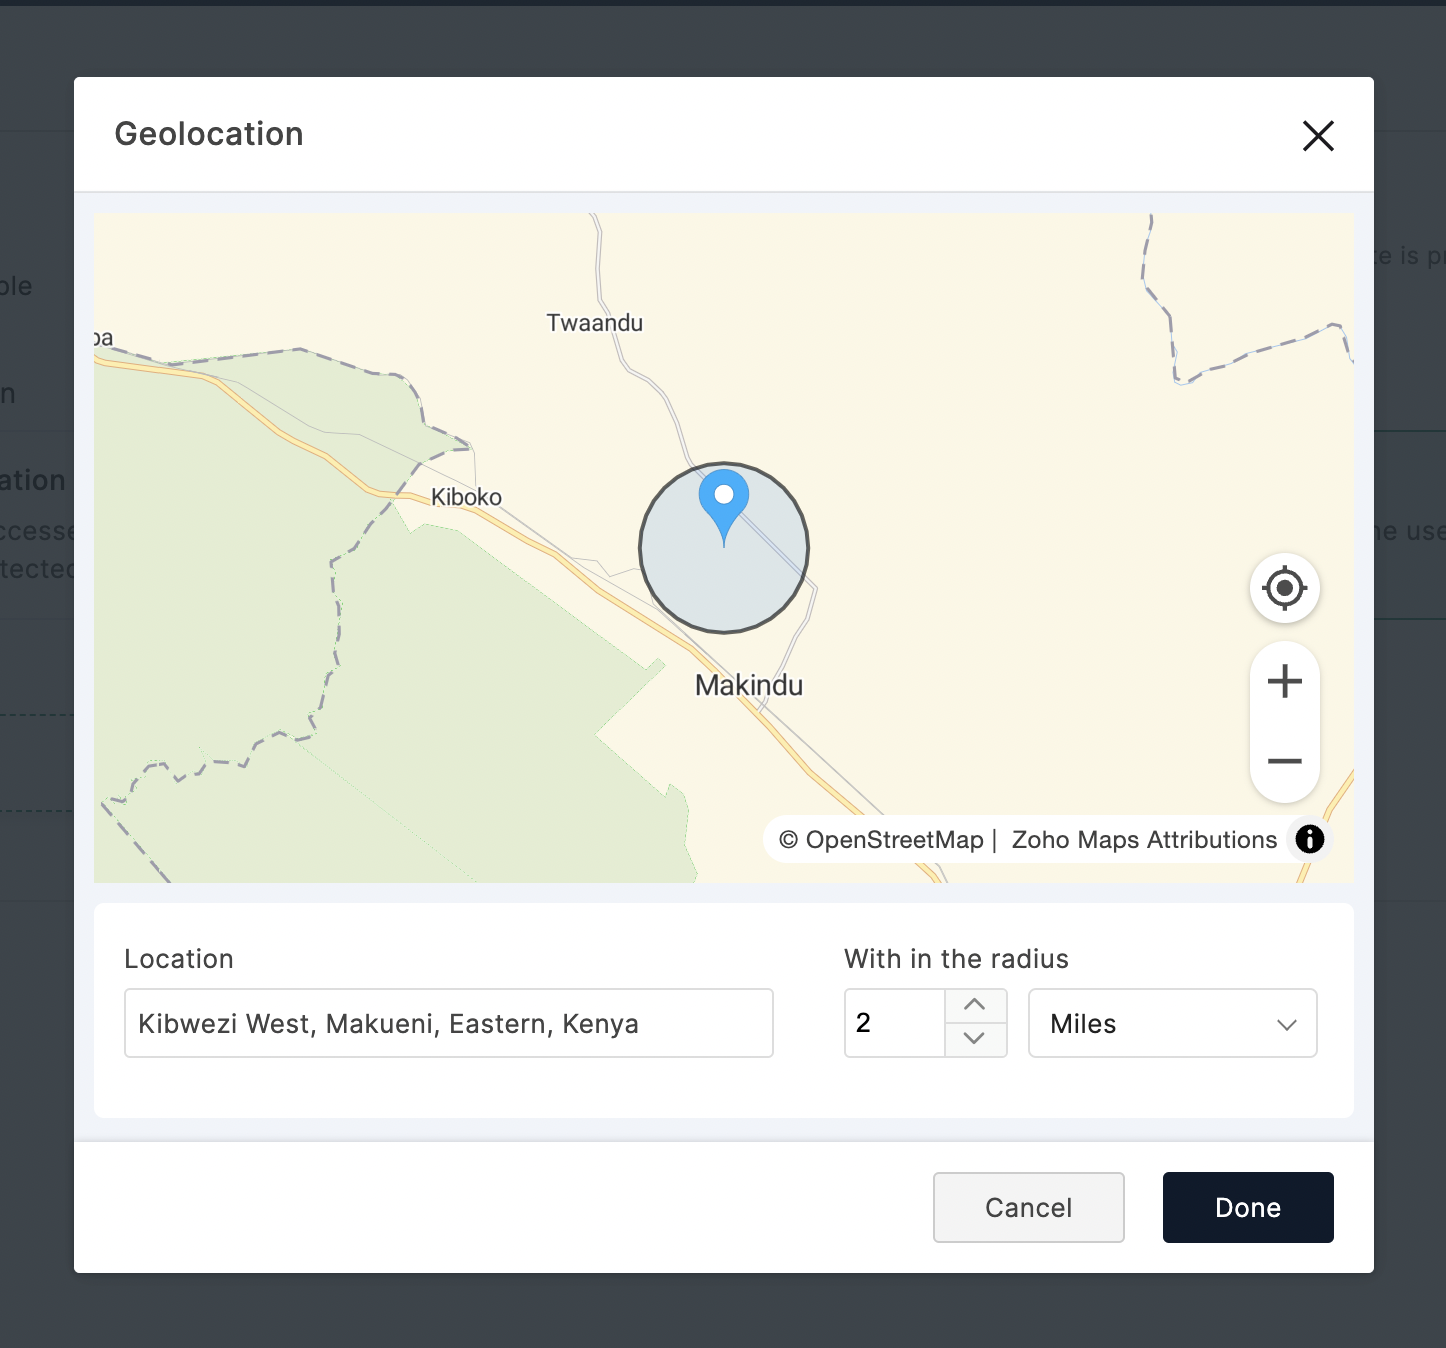Viewport: 1446px width, 1348px height.
Task: Zoom in the map with plus icon
Action: [1284, 682]
